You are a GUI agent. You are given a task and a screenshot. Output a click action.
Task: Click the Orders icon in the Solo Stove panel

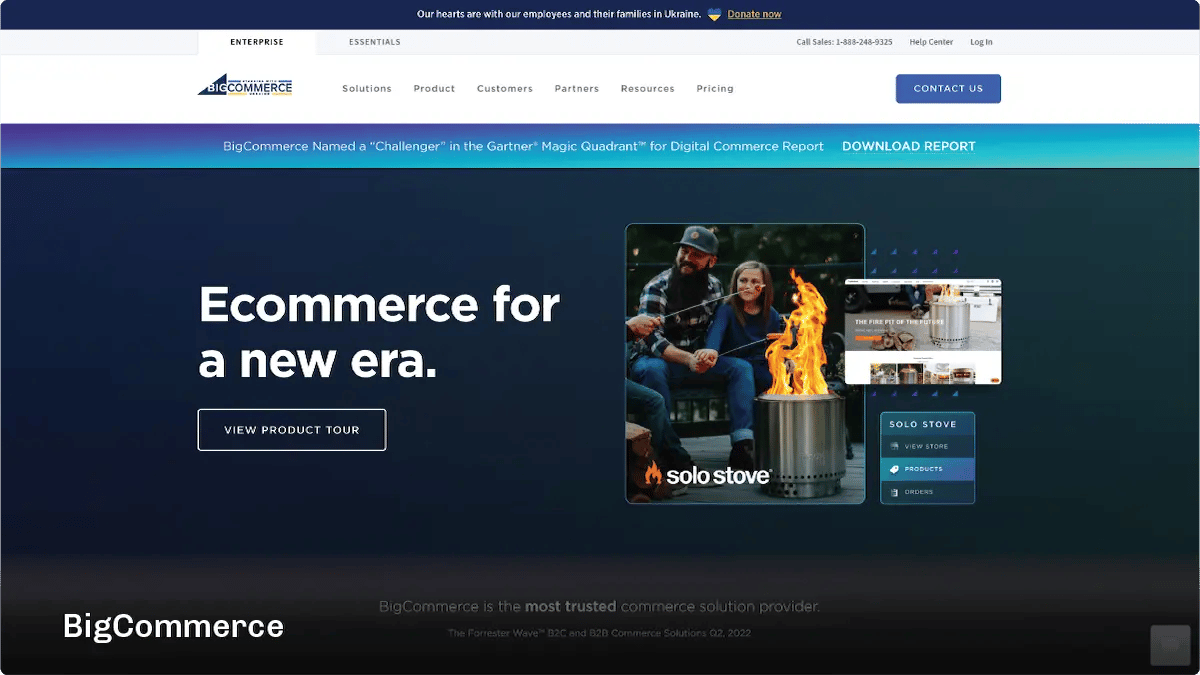(x=894, y=492)
